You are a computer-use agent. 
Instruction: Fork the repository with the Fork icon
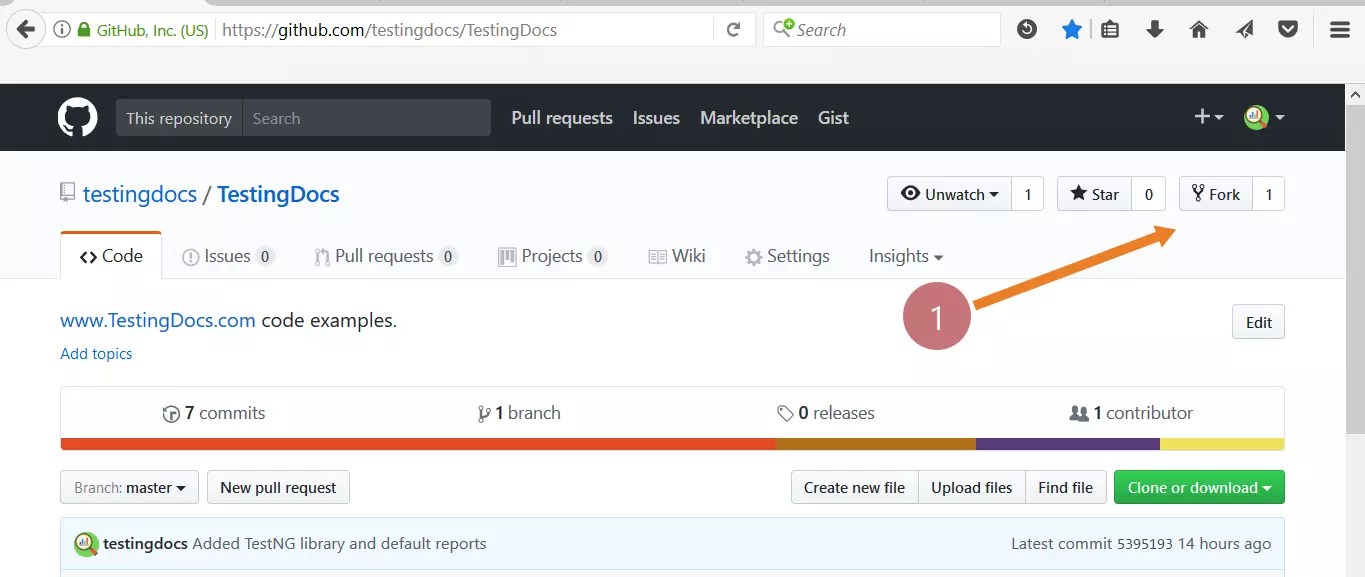(x=1197, y=193)
